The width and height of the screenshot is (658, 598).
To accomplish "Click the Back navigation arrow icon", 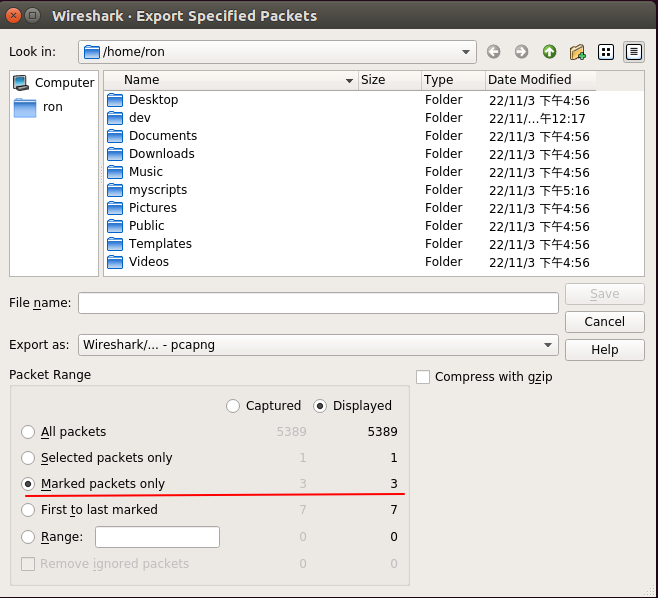I will click(494, 52).
